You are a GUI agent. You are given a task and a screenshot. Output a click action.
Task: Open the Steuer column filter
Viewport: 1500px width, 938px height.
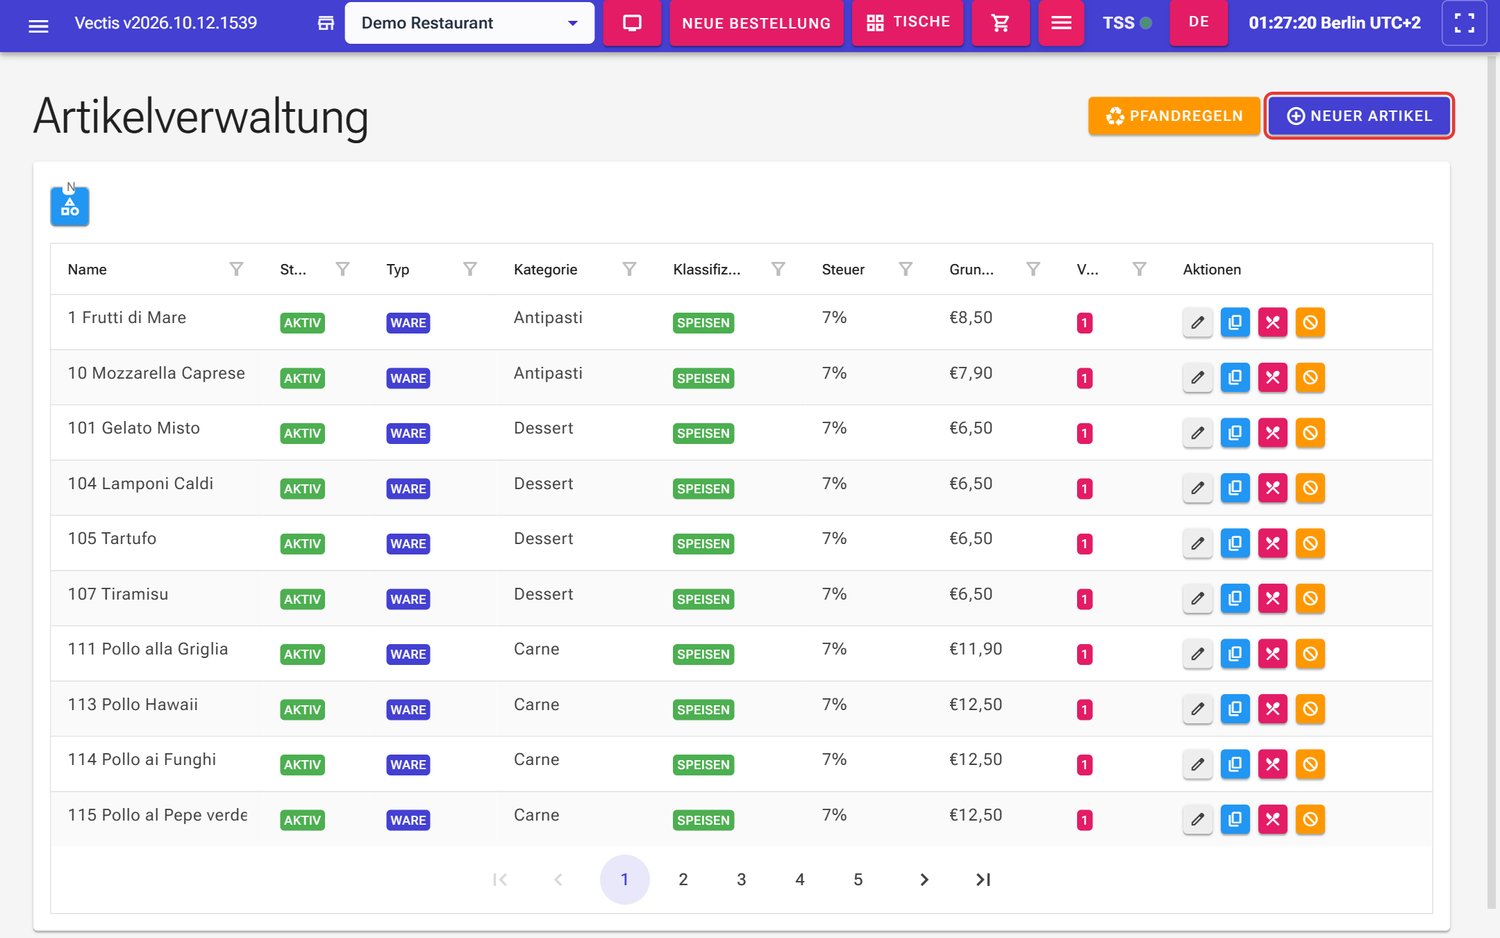click(x=905, y=269)
